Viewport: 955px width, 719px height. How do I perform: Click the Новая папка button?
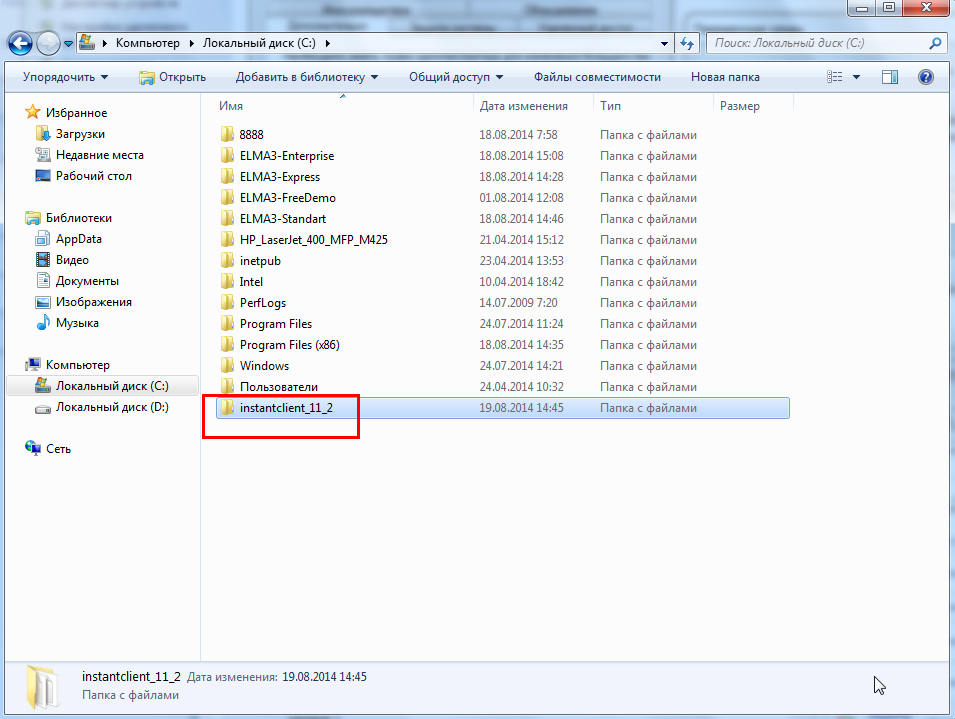click(x=725, y=77)
